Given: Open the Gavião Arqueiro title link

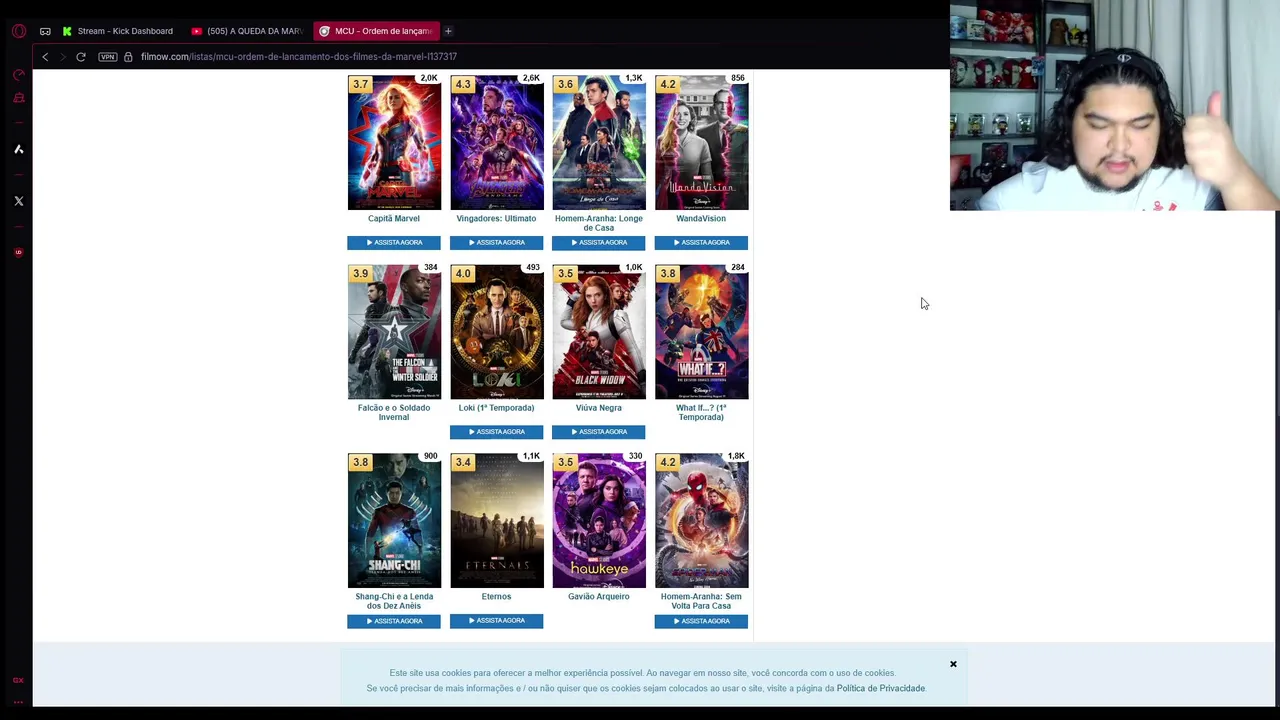Looking at the screenshot, I should point(599,597).
